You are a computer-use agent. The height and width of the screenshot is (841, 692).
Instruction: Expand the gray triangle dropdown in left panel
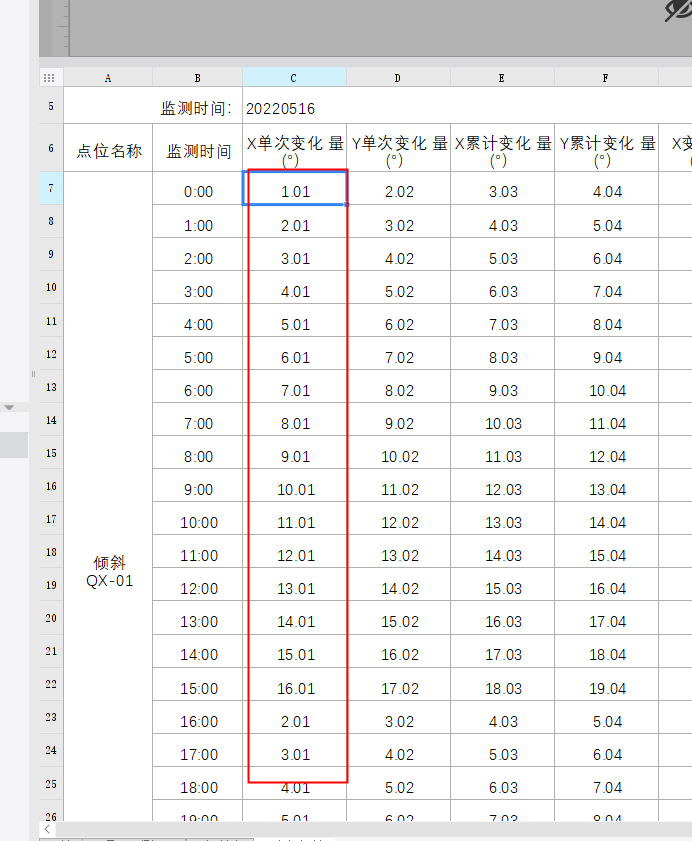[10, 408]
